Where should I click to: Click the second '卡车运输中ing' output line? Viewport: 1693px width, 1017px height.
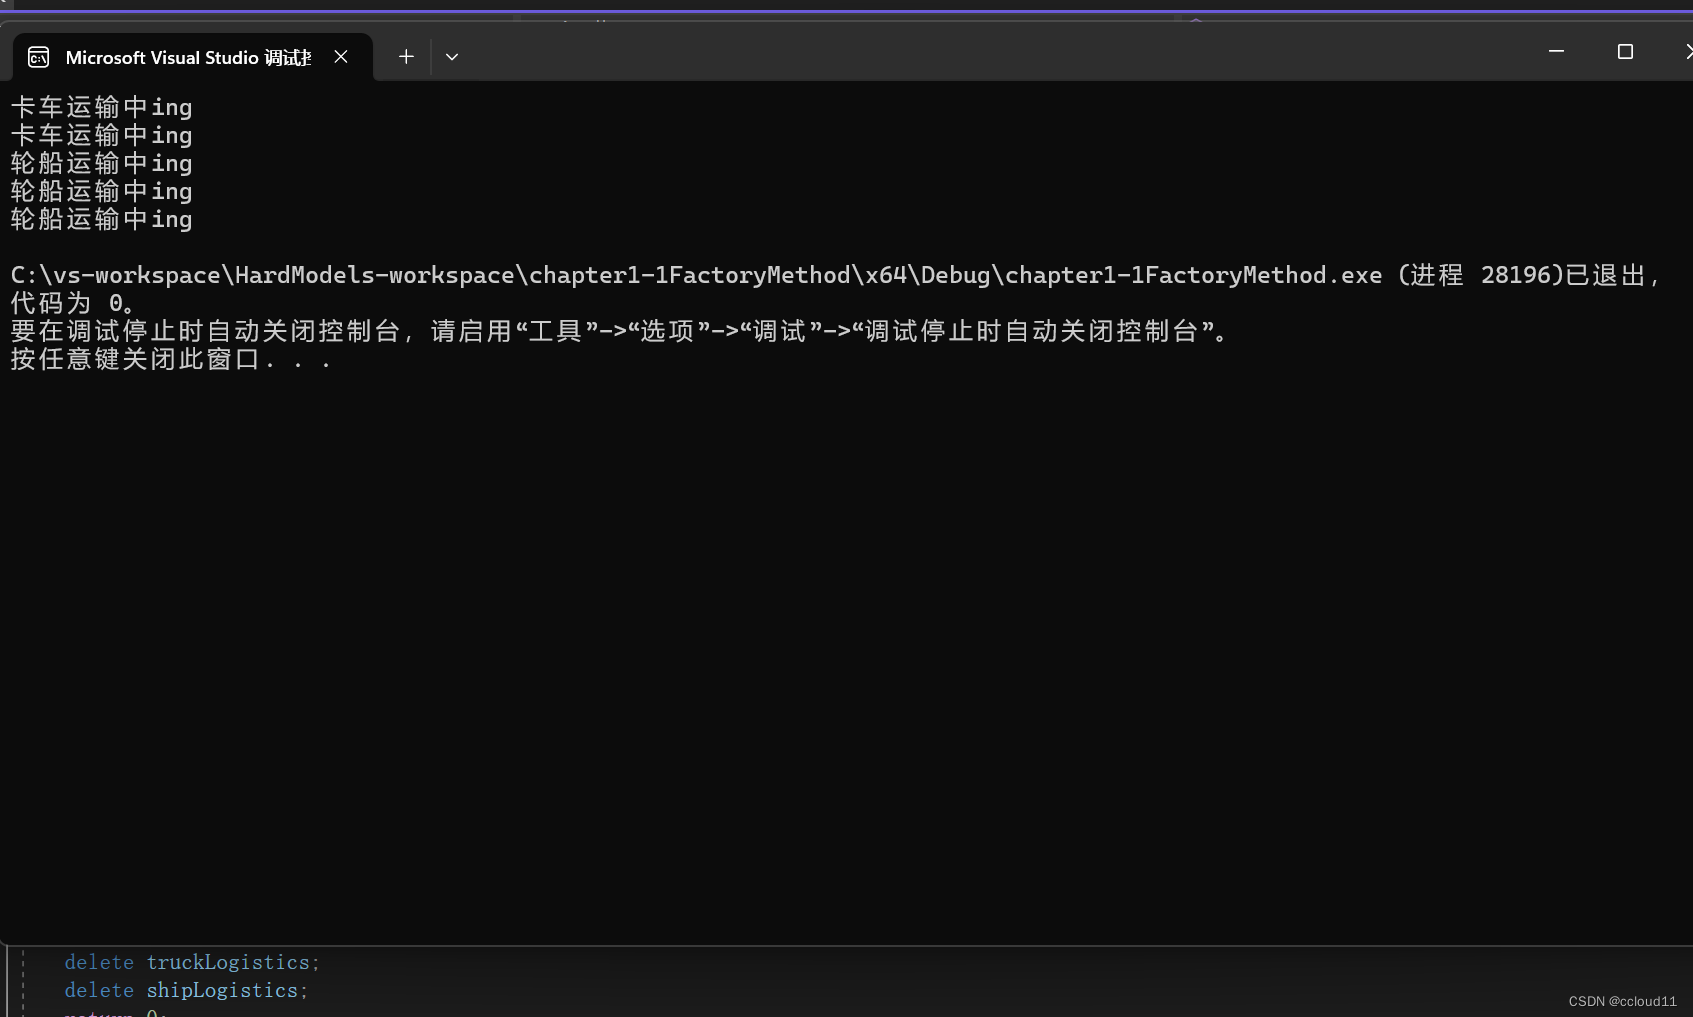pos(101,135)
